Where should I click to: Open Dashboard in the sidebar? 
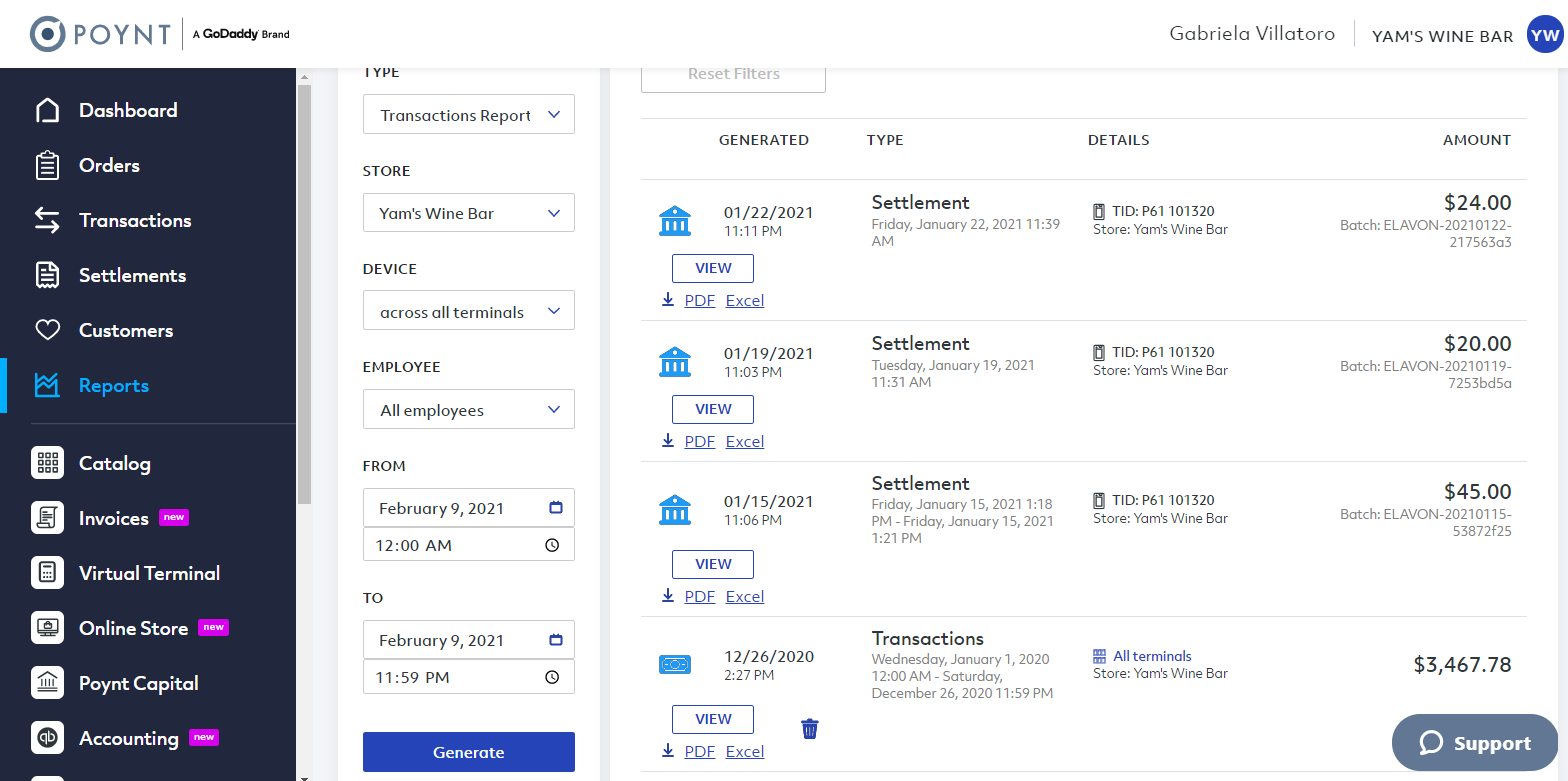click(128, 110)
